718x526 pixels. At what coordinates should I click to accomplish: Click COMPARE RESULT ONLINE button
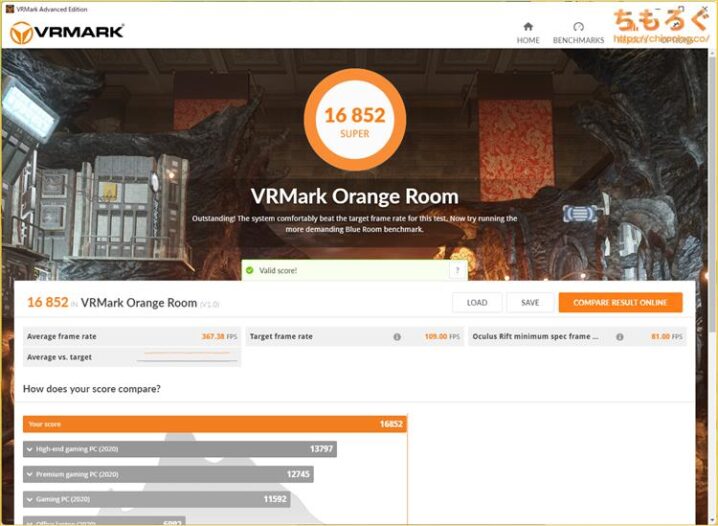(x=620, y=303)
